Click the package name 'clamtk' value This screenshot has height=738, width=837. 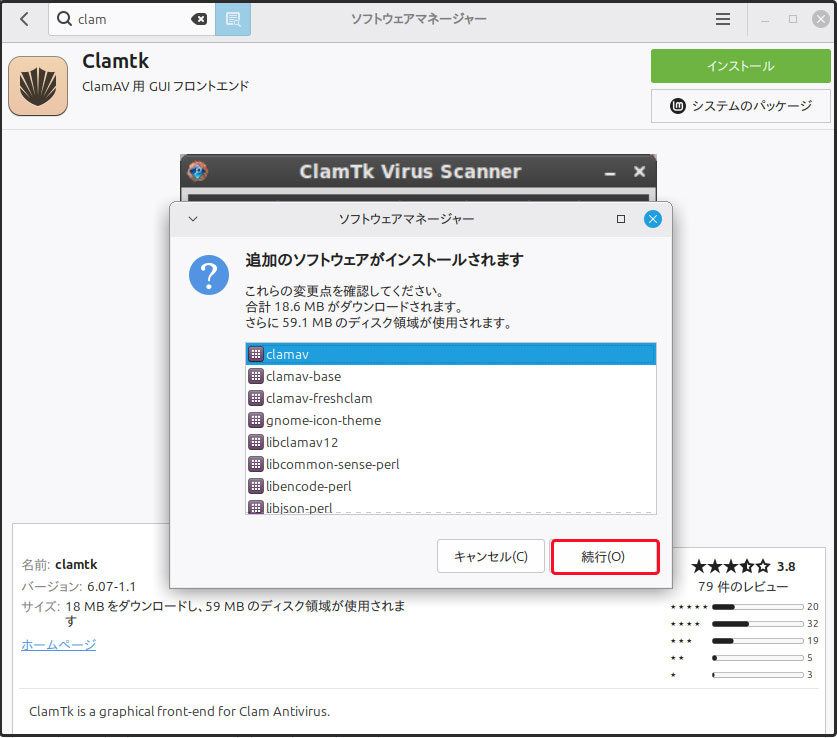click(76, 565)
